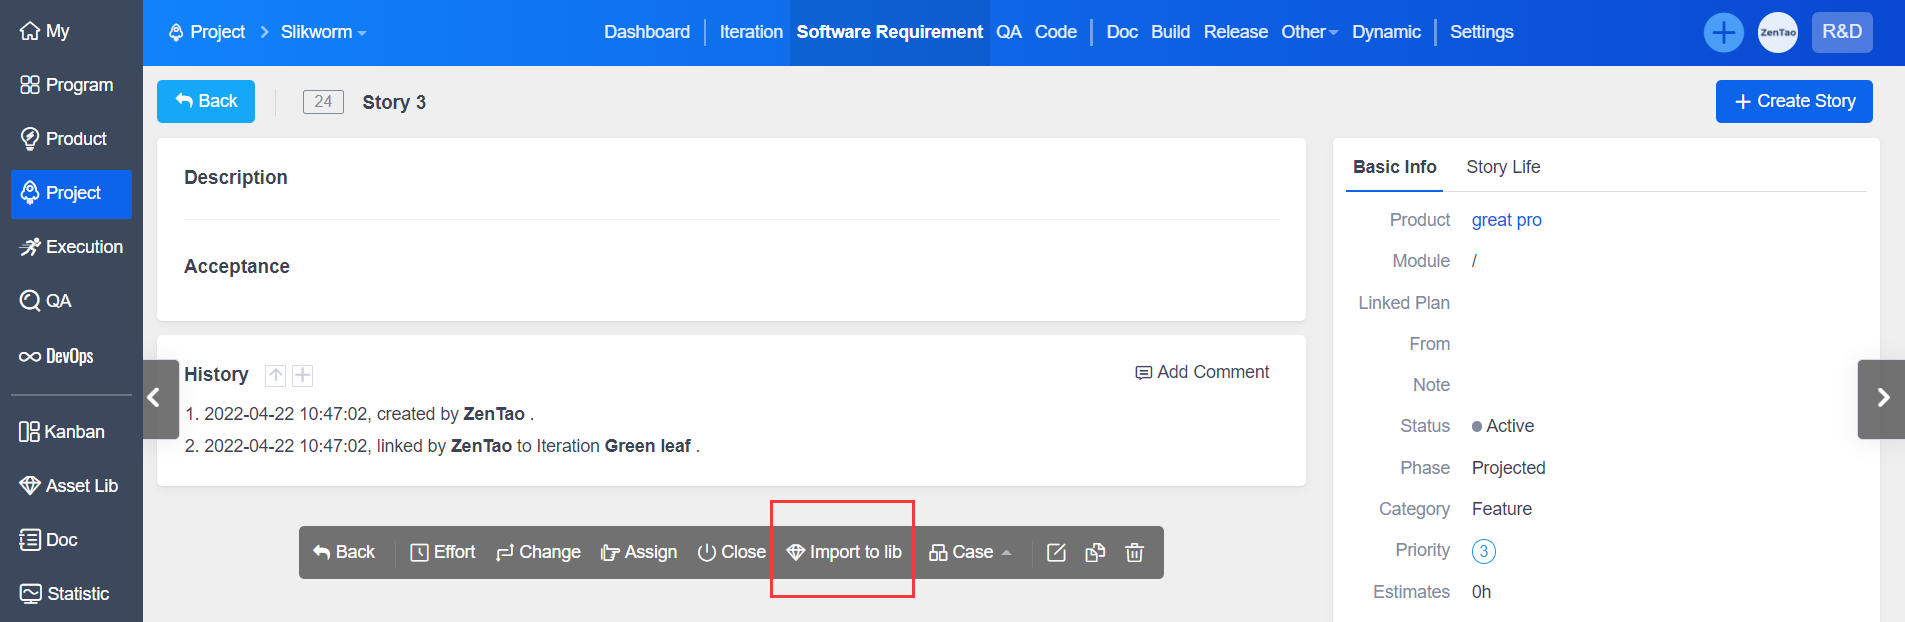Reverse history order with arrow toggle
The image size is (1905, 622).
[x=275, y=376]
